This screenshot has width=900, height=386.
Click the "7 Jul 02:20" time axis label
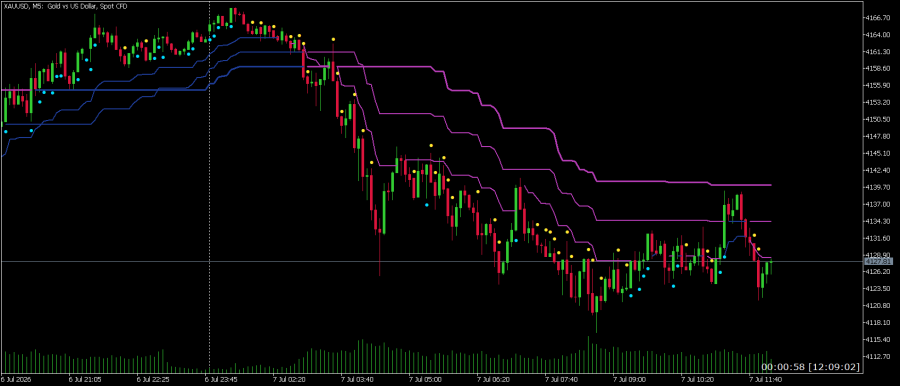pos(289,380)
